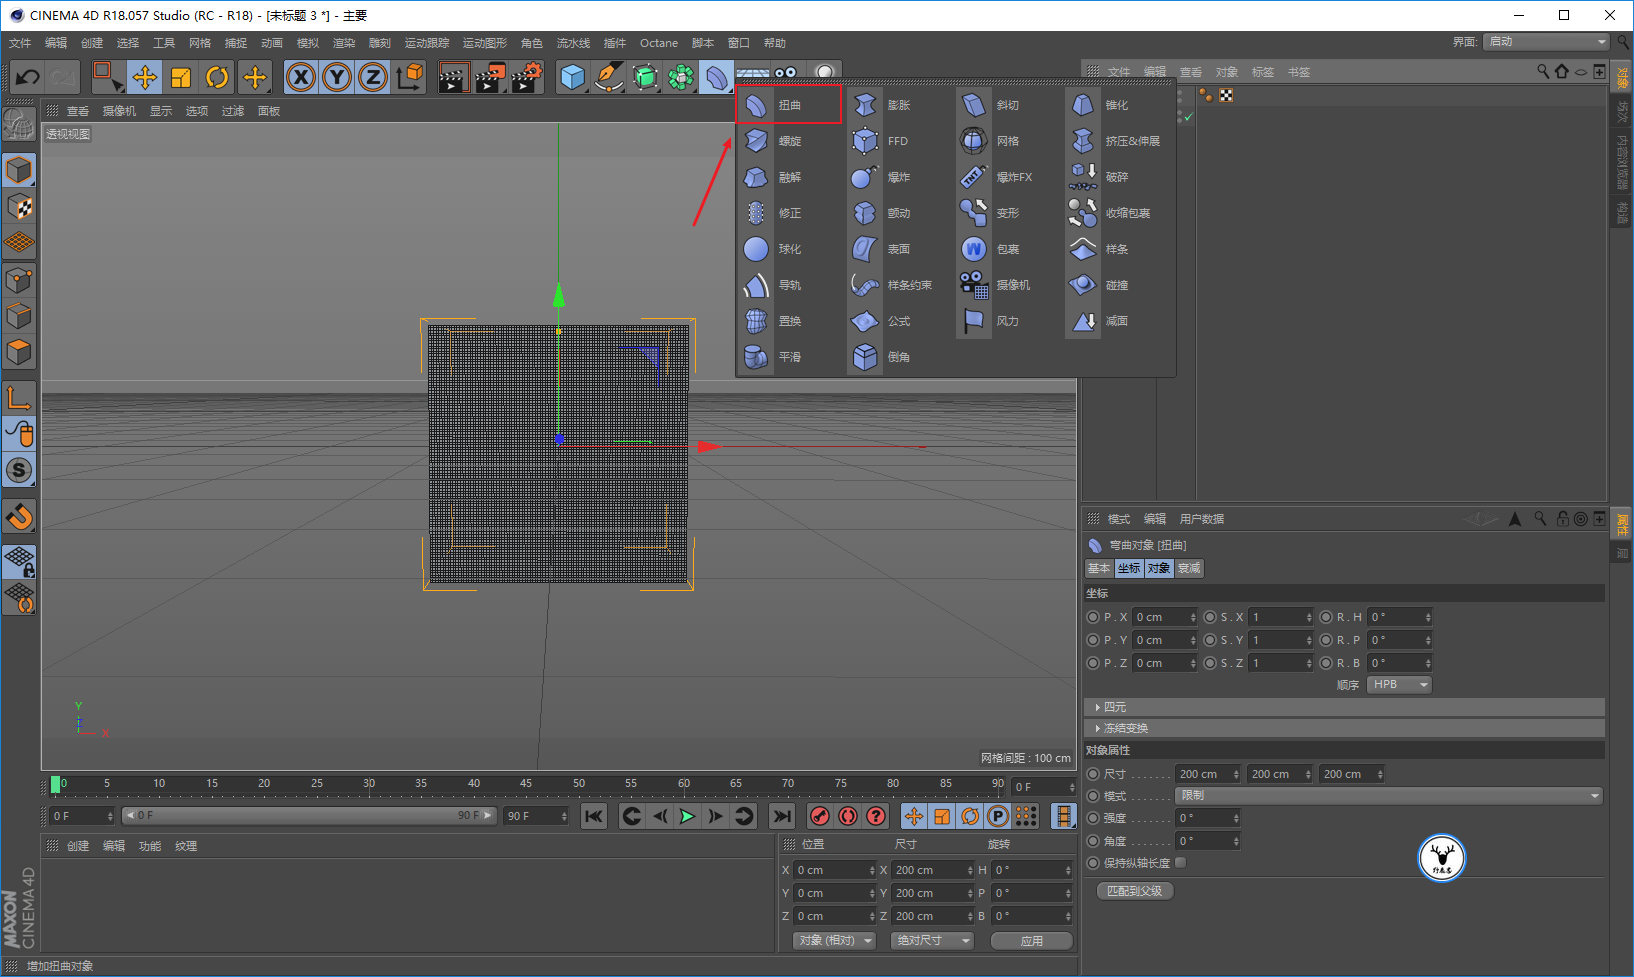1634x977 pixels.
Task: Click the R.B keyframe radio dot
Action: pos(1326,663)
